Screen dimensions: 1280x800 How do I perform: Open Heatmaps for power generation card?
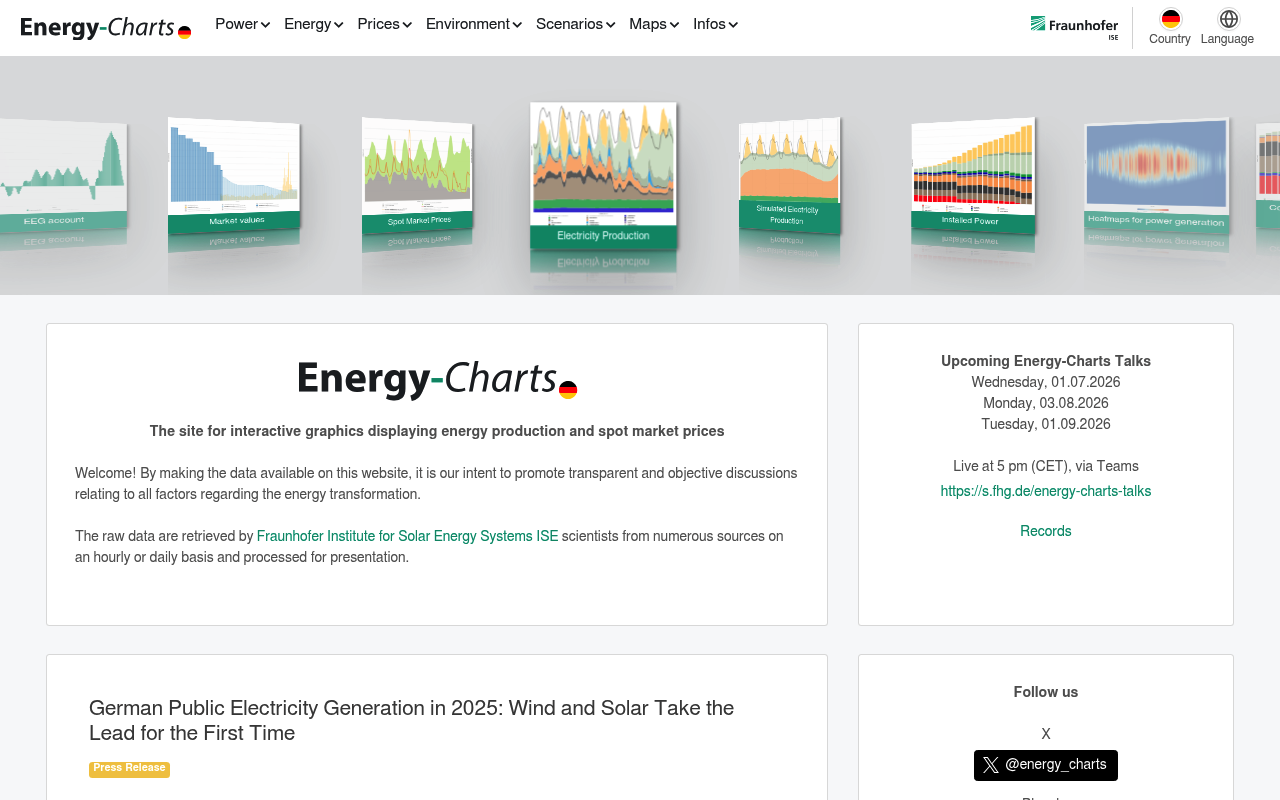click(1156, 176)
